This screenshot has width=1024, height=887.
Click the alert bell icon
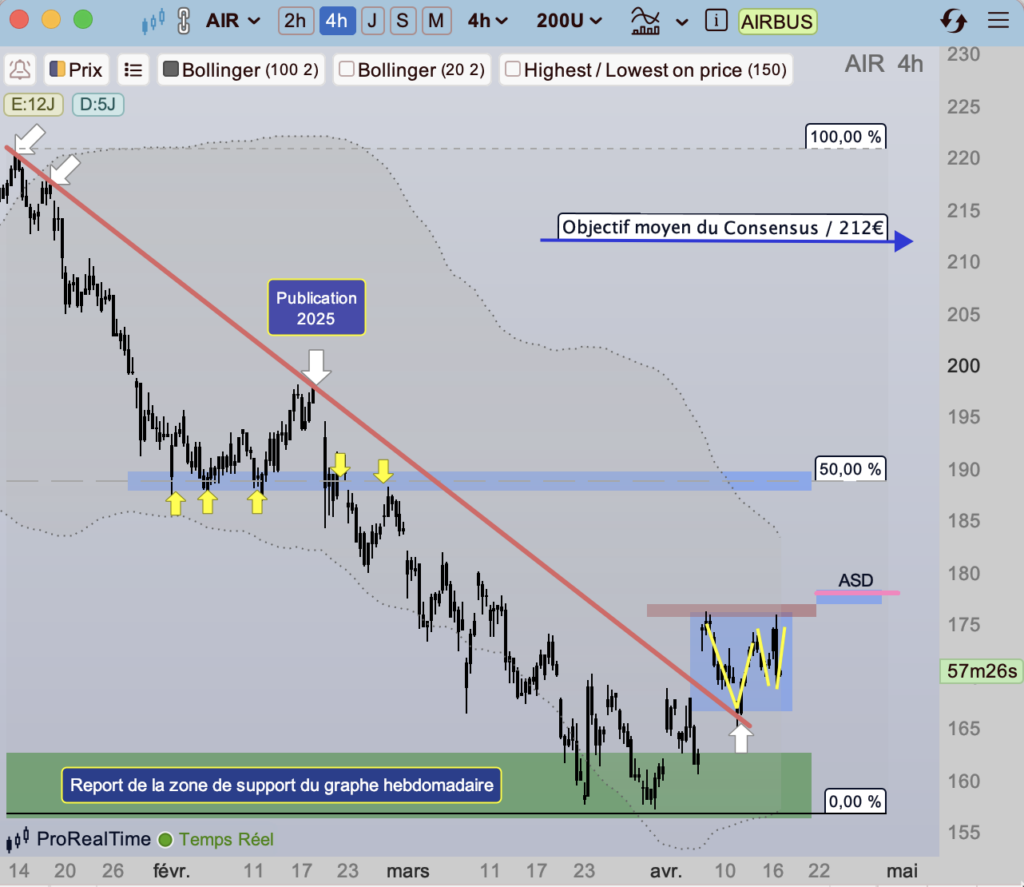[19, 70]
